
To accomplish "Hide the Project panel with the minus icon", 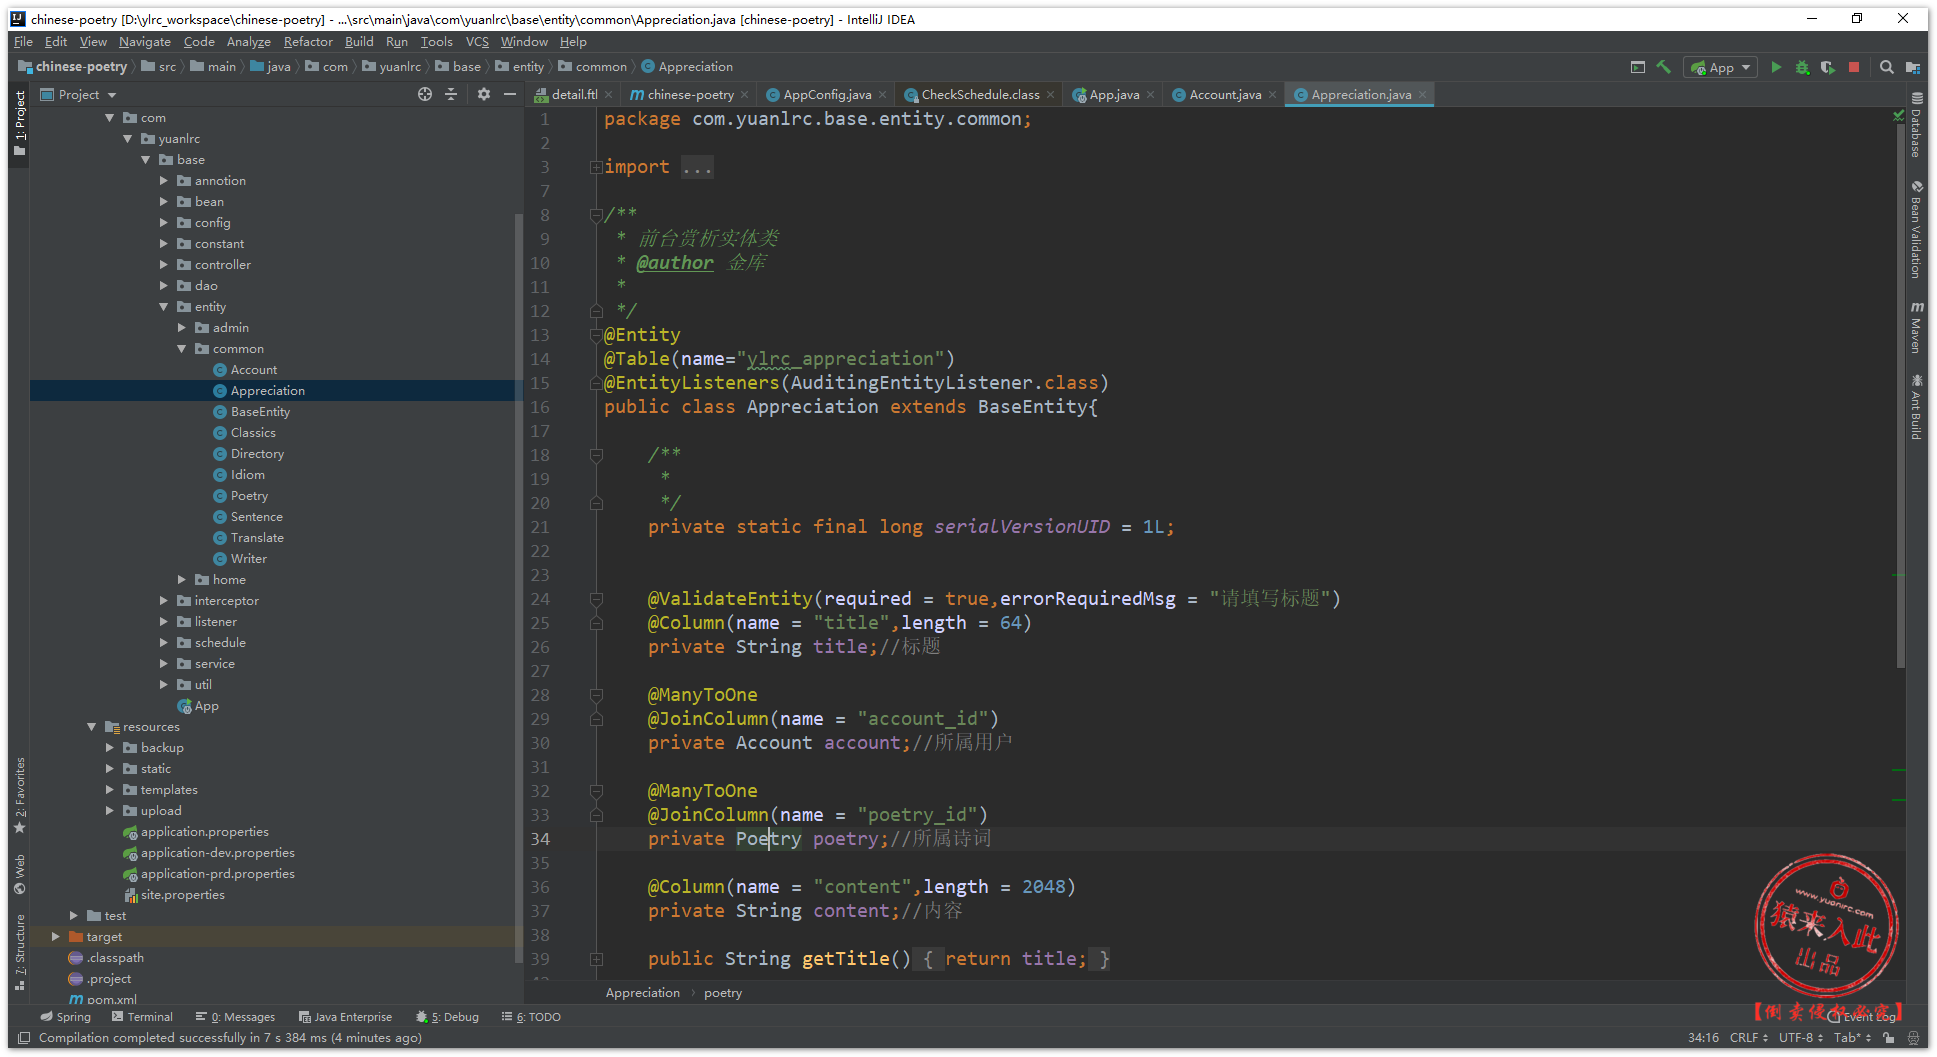I will 510,94.
